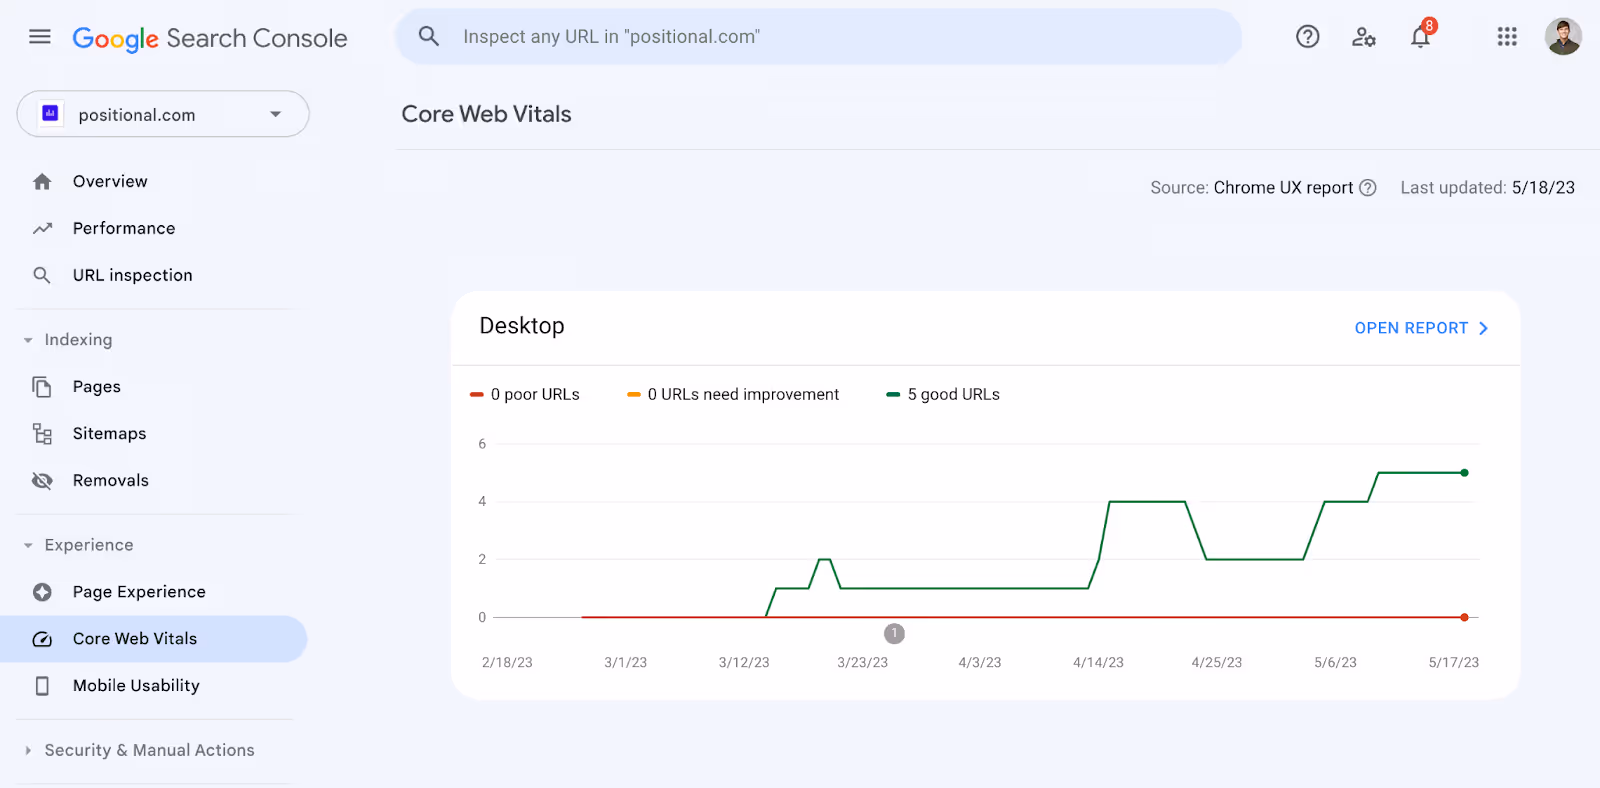Click the Core Web Vitals page heading
This screenshot has width=1600, height=788.
(486, 114)
